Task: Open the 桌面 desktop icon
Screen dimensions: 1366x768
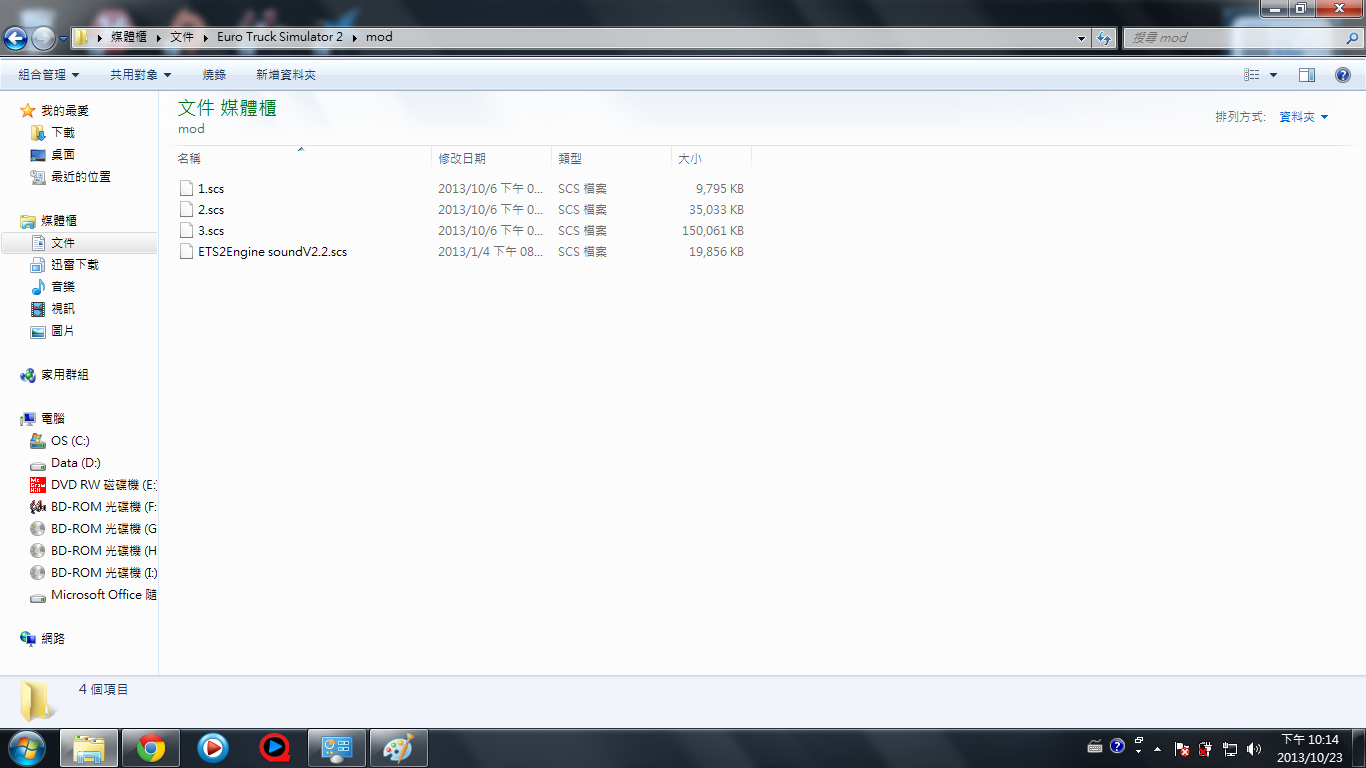Action: pos(38,155)
